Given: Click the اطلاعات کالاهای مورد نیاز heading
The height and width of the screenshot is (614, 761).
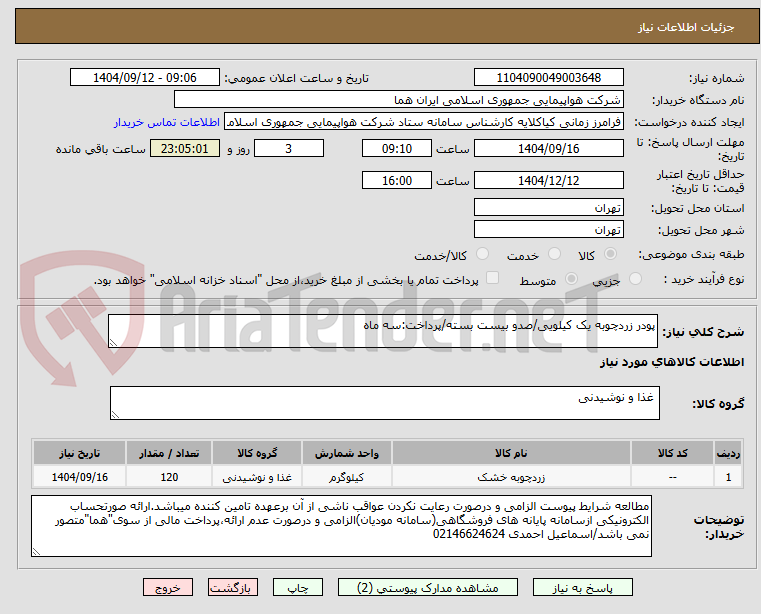Looking at the screenshot, I should point(672,362).
